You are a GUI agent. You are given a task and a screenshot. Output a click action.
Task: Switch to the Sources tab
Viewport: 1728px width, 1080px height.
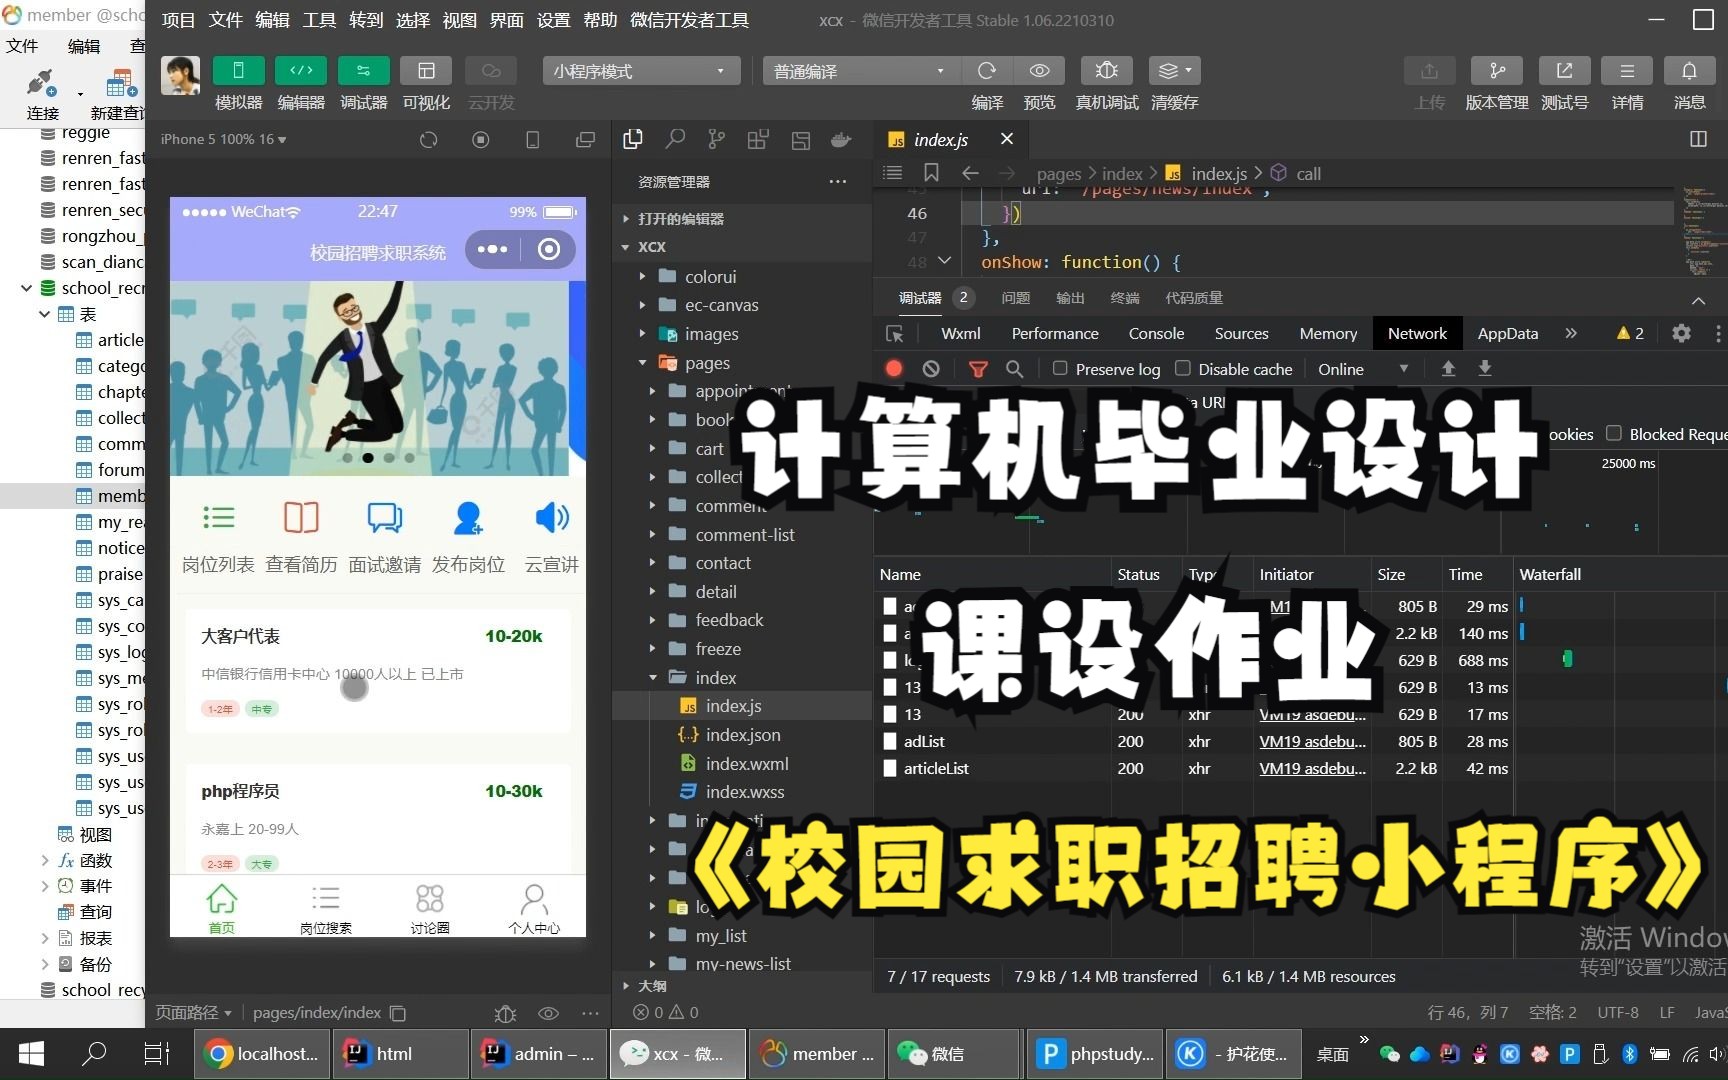(1241, 334)
